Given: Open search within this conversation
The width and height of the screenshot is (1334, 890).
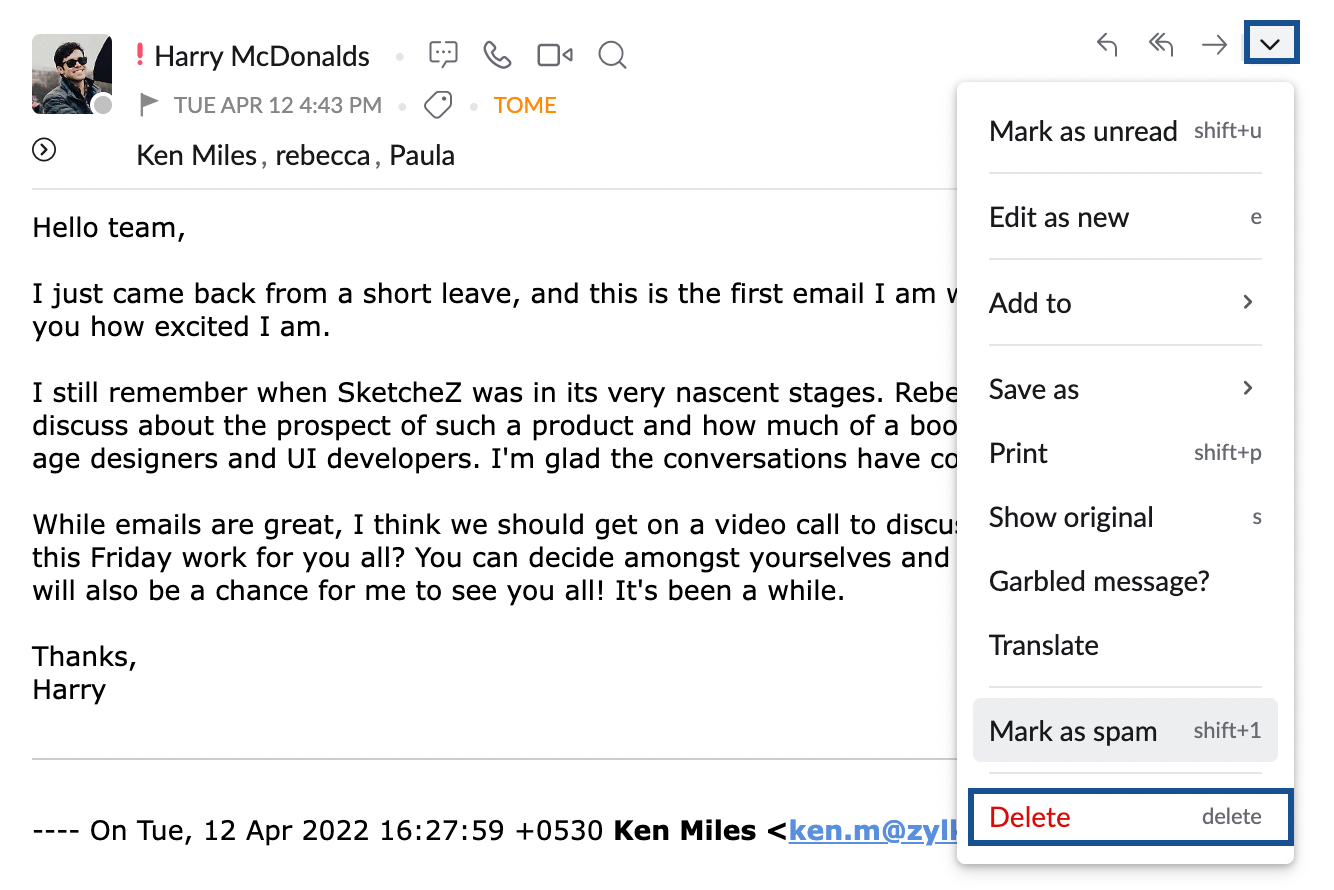Looking at the screenshot, I should 612,56.
